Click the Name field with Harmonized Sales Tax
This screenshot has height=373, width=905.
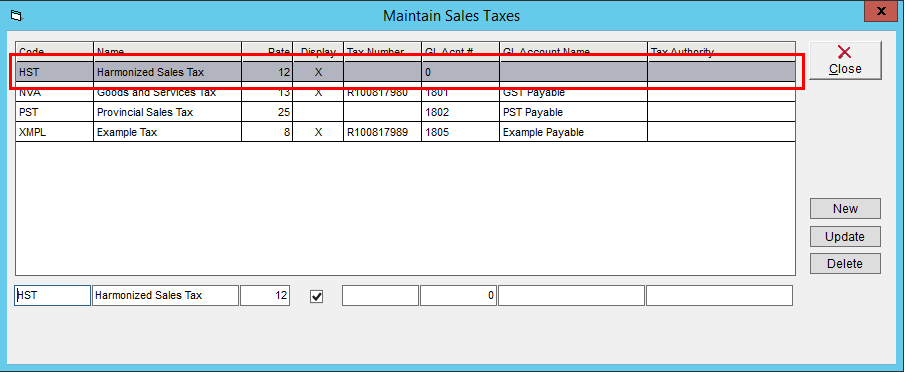[166, 295]
